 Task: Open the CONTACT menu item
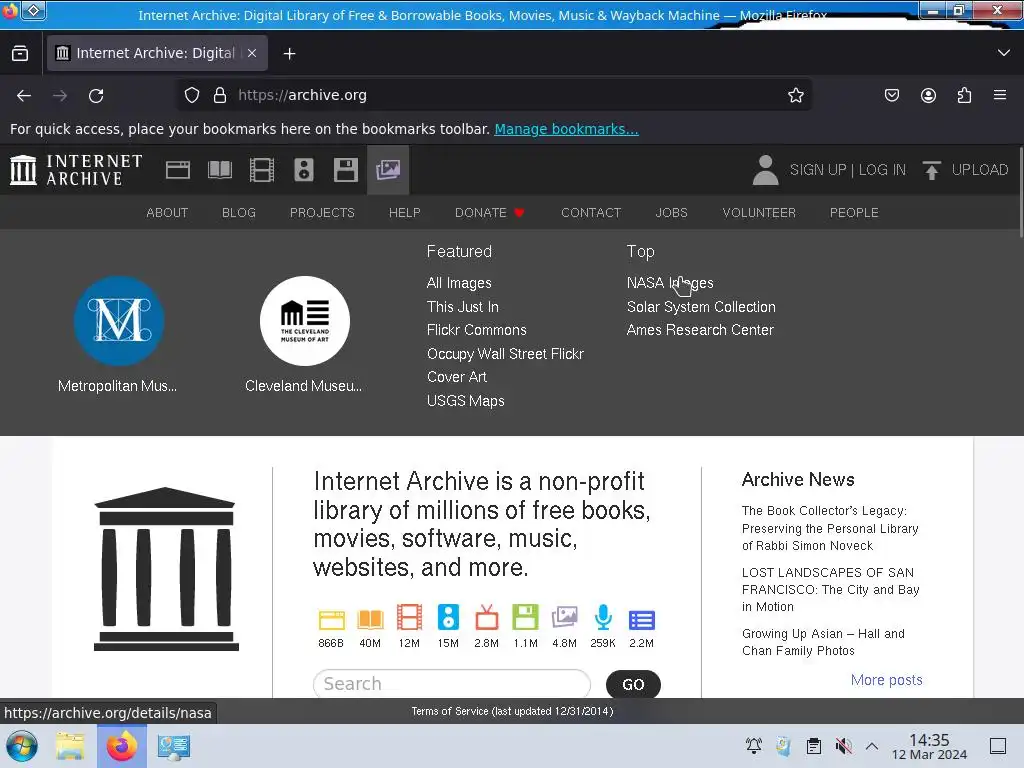(591, 213)
